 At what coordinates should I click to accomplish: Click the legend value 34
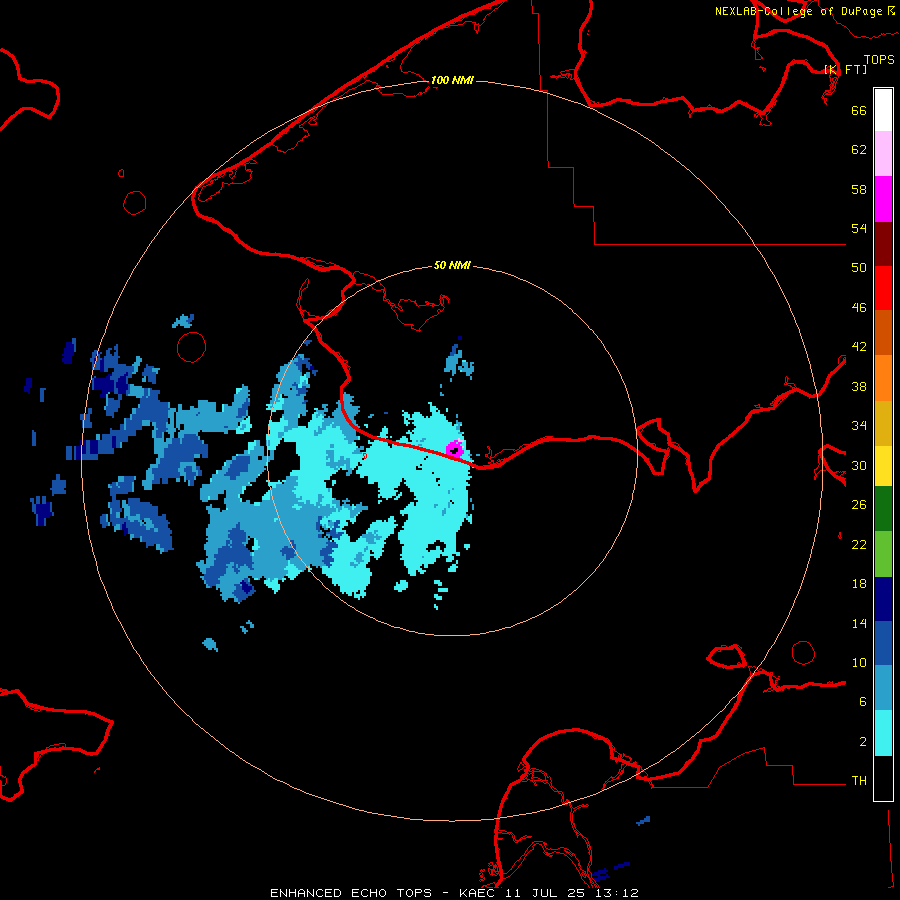pos(859,426)
